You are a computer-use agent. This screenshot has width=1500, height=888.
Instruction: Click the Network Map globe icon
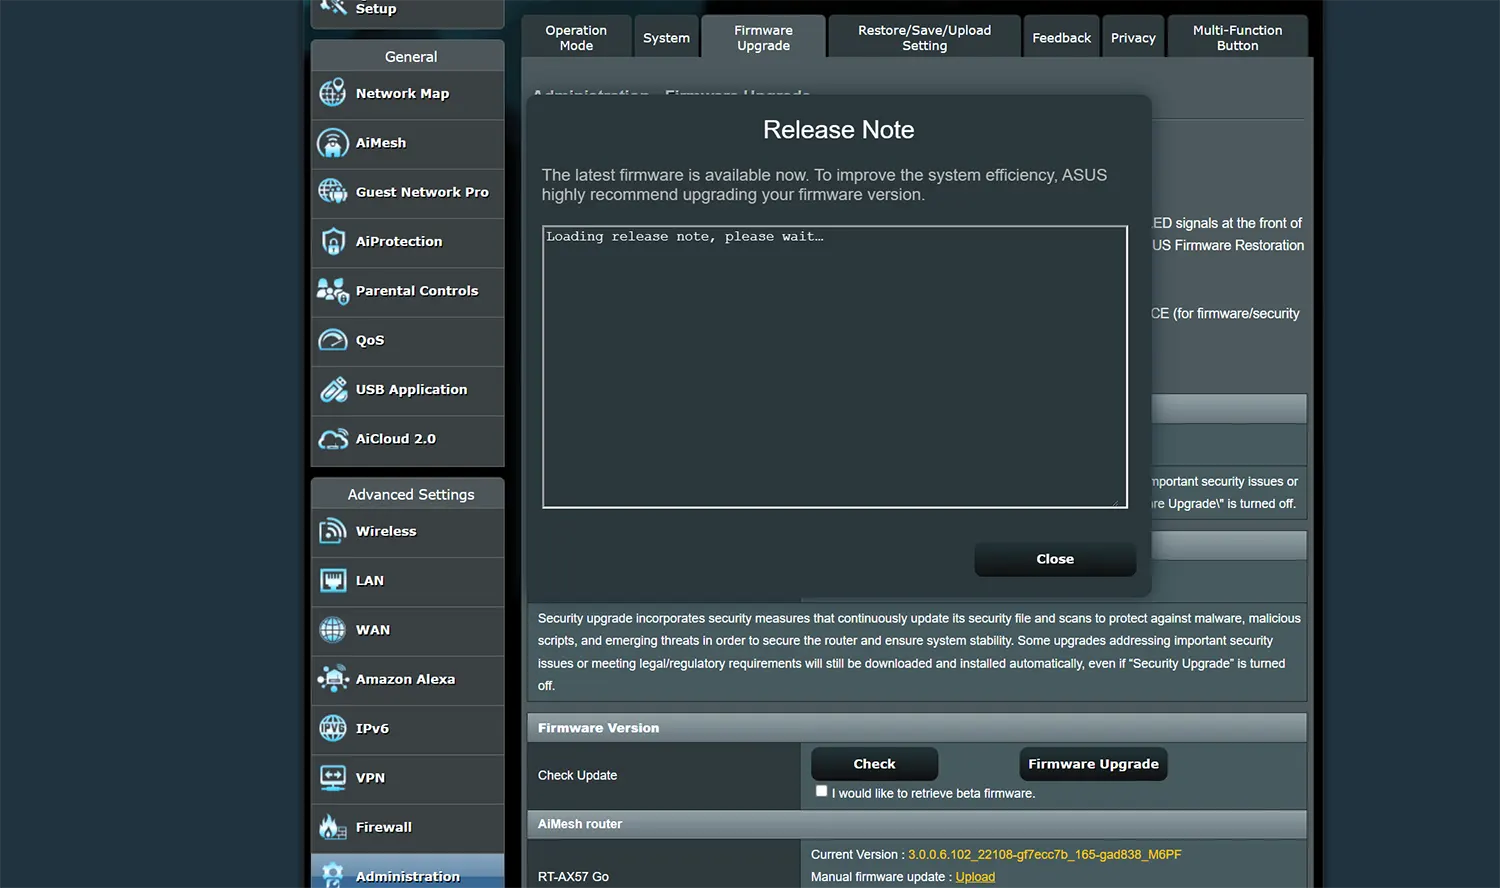point(332,93)
